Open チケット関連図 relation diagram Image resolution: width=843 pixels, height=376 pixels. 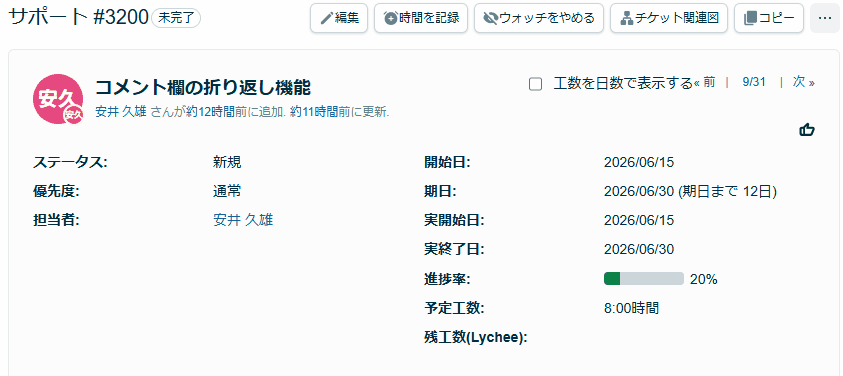click(669, 18)
